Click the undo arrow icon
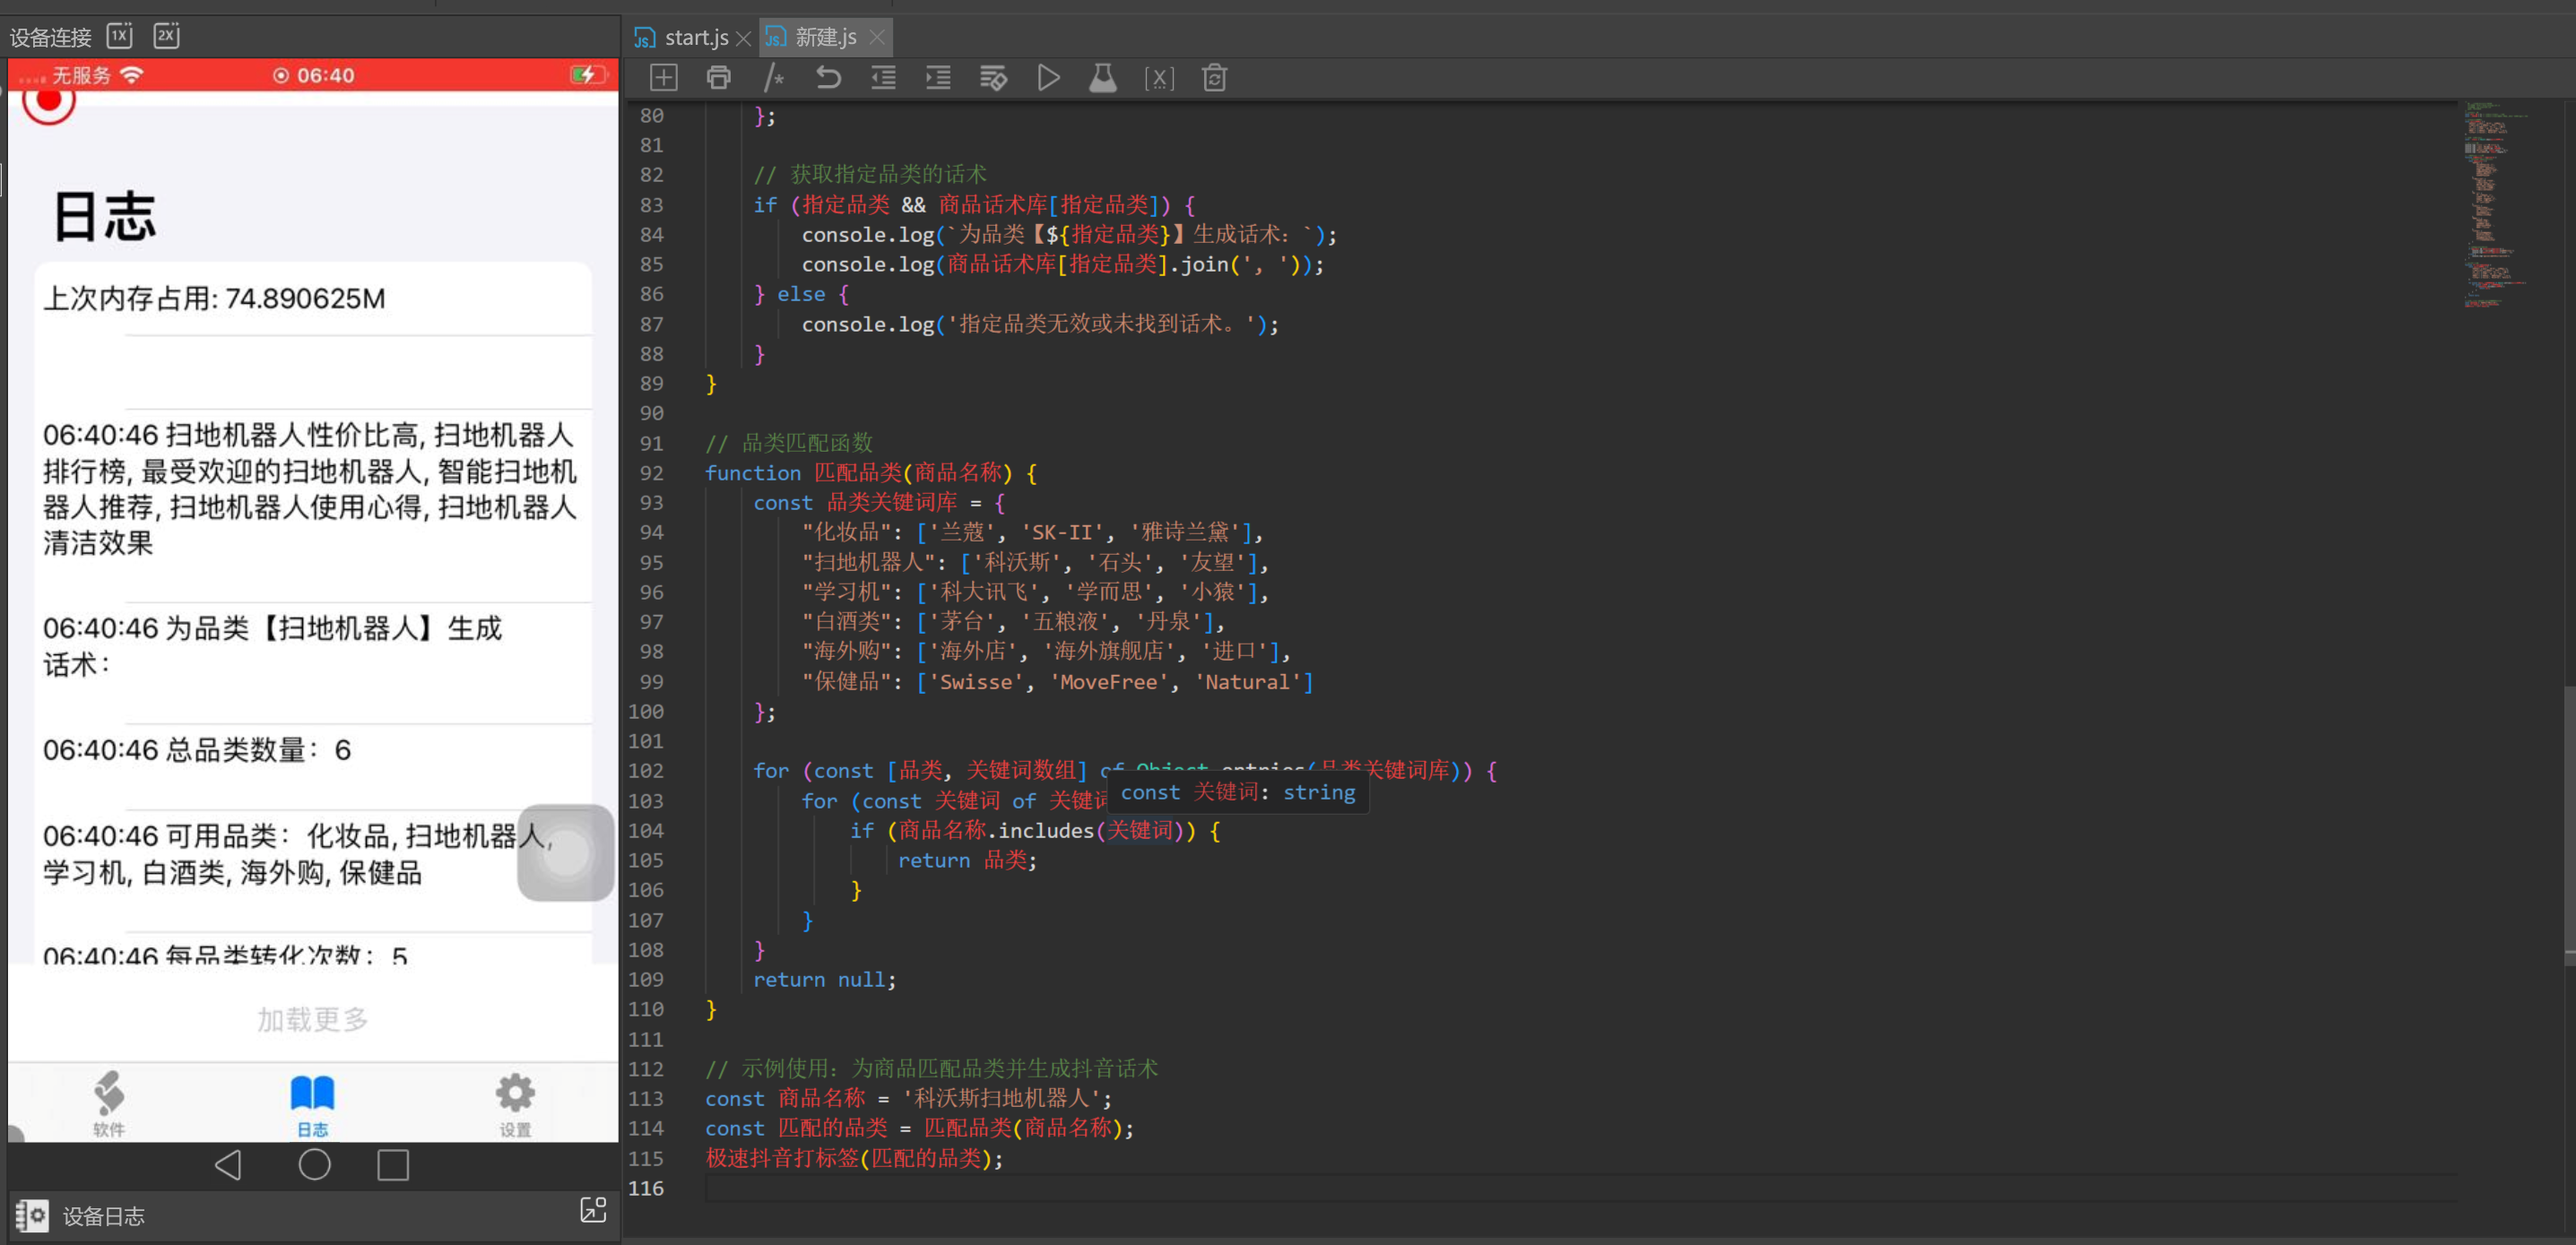Viewport: 2576px width, 1245px height. [828, 78]
